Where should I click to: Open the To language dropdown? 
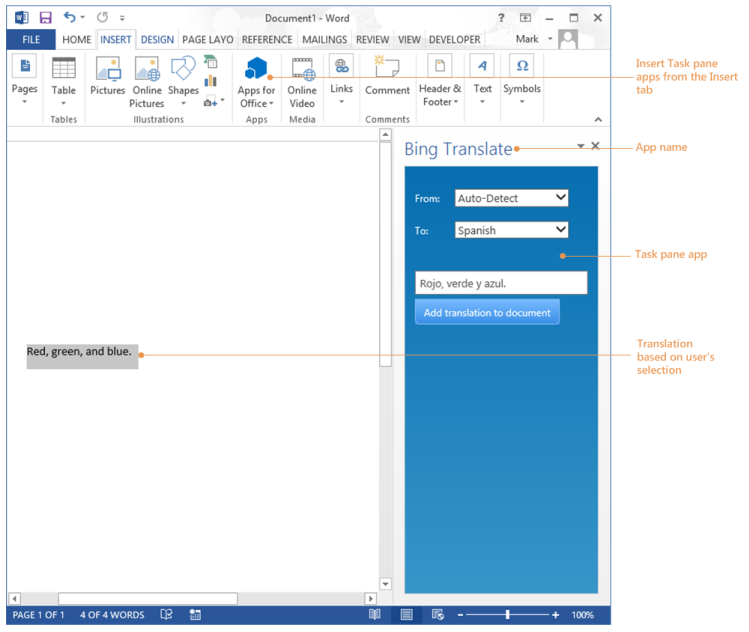(511, 230)
